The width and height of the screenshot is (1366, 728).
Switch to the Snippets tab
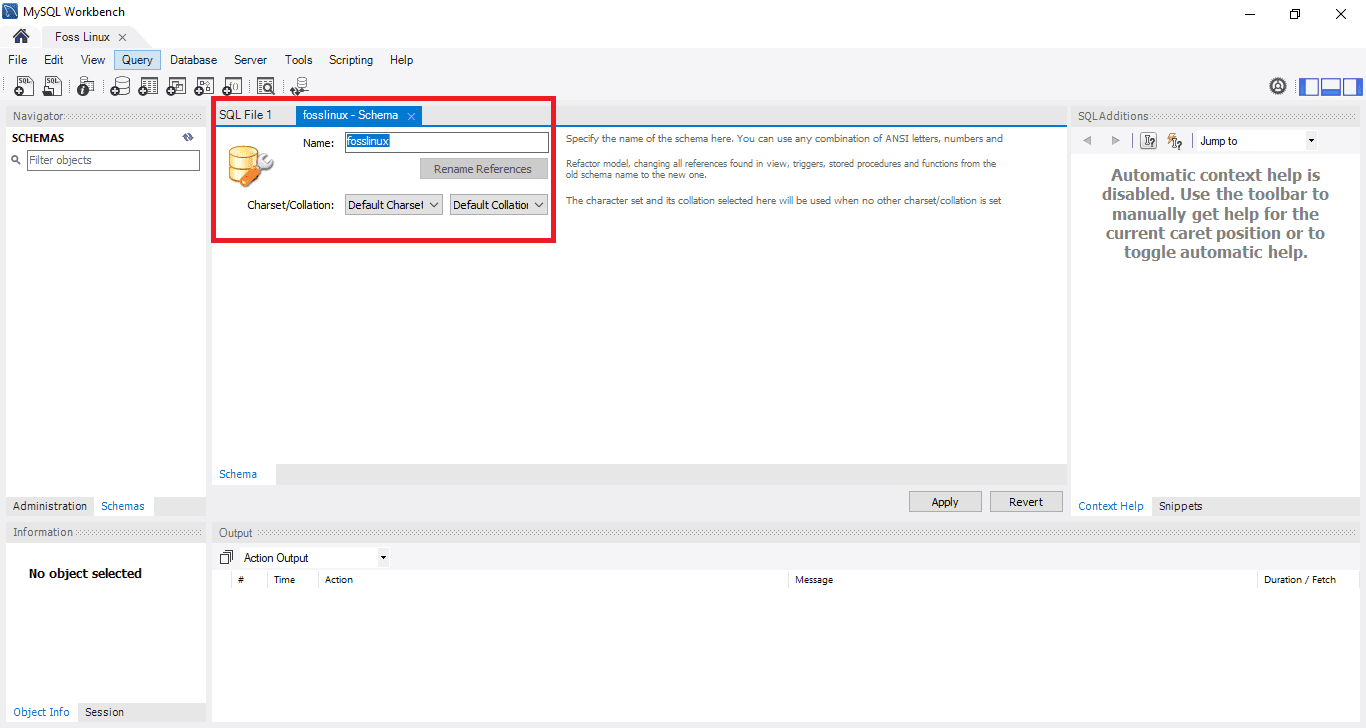pos(1181,506)
